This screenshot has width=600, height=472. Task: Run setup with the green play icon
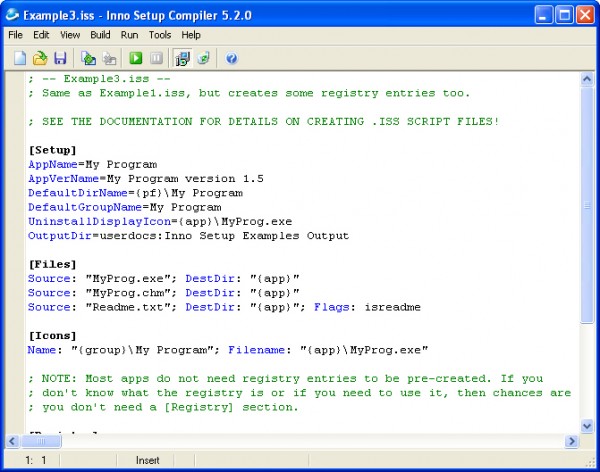136,59
